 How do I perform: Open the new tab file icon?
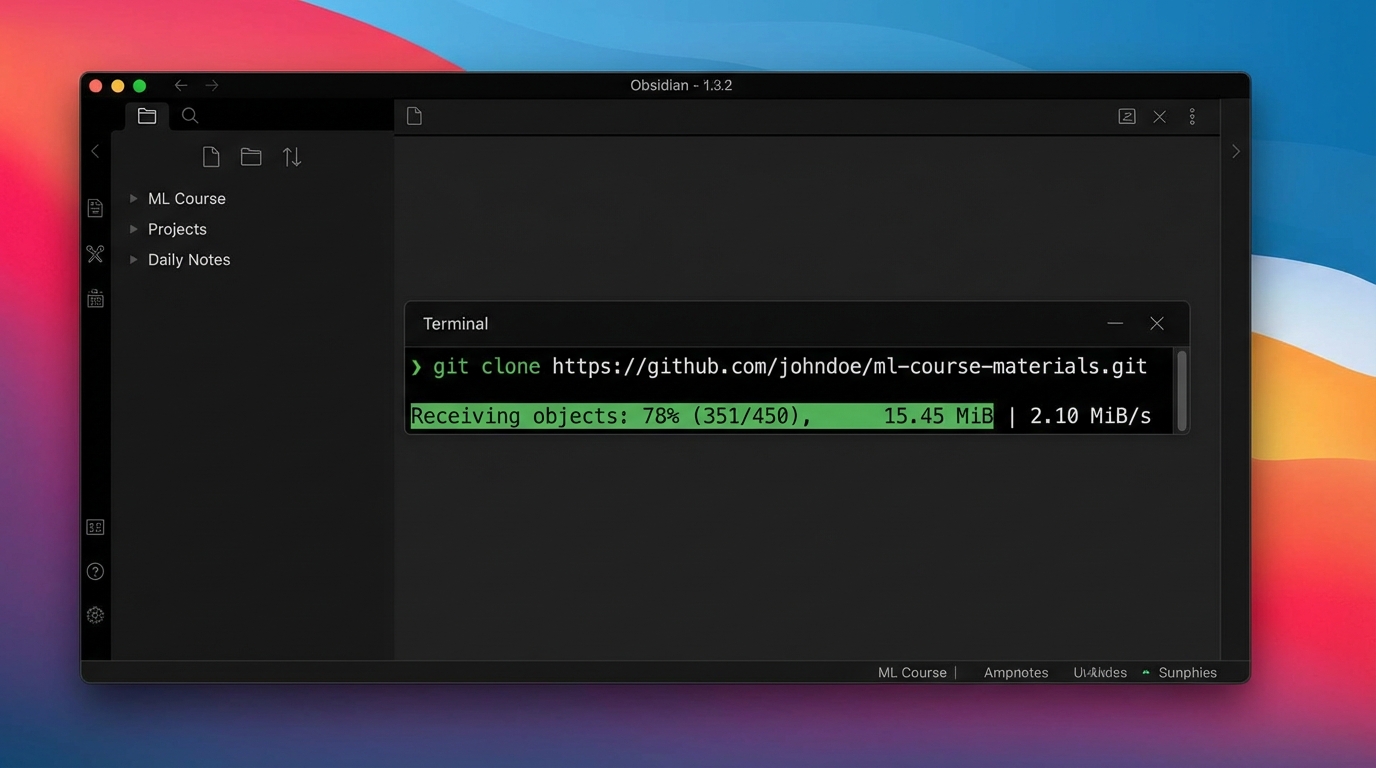click(x=414, y=116)
